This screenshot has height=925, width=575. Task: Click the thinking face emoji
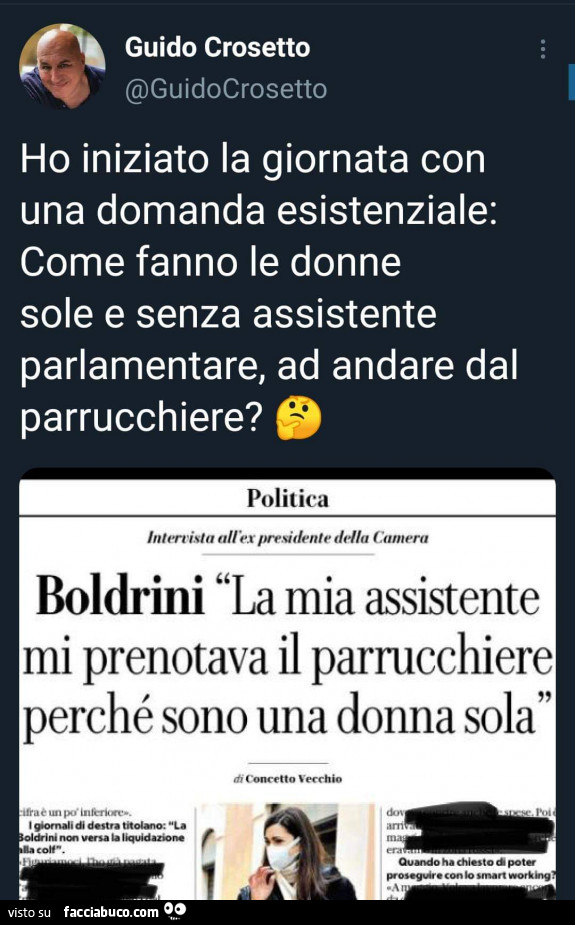pos(299,418)
